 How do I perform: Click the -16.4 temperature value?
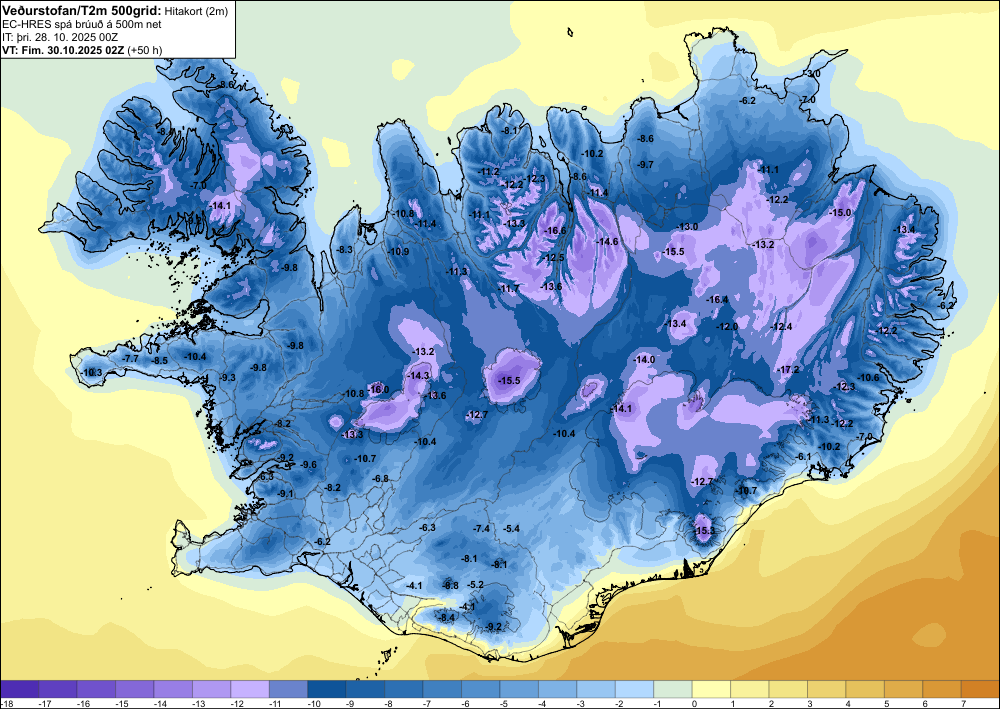tap(717, 299)
